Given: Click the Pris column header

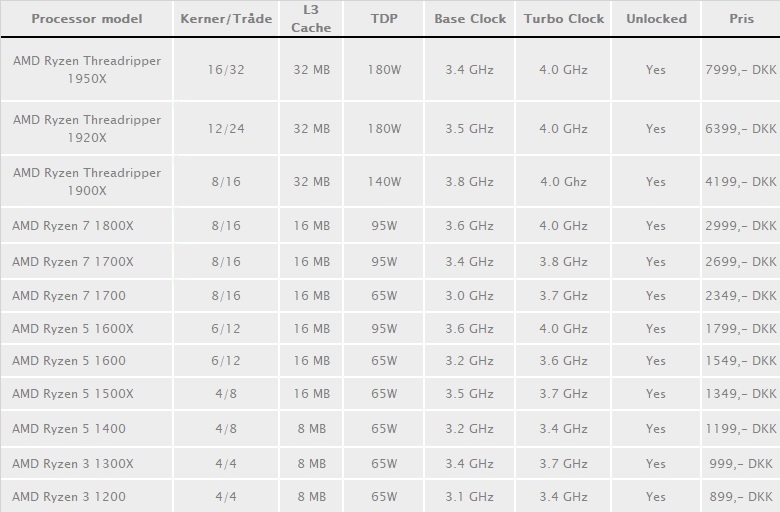Looking at the screenshot, I should tap(741, 19).
